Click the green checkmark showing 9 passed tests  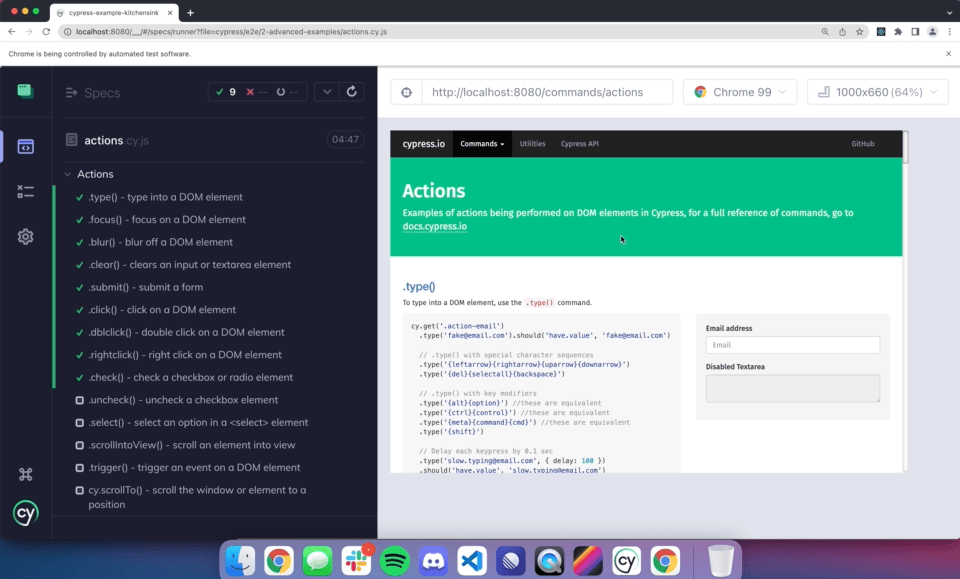point(224,91)
